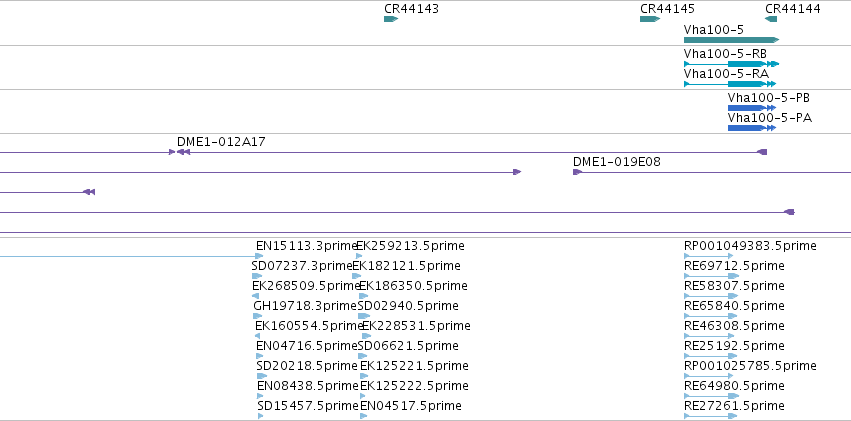Select the RP001049383.5prime EST label
851x421 pixels.
(750, 246)
